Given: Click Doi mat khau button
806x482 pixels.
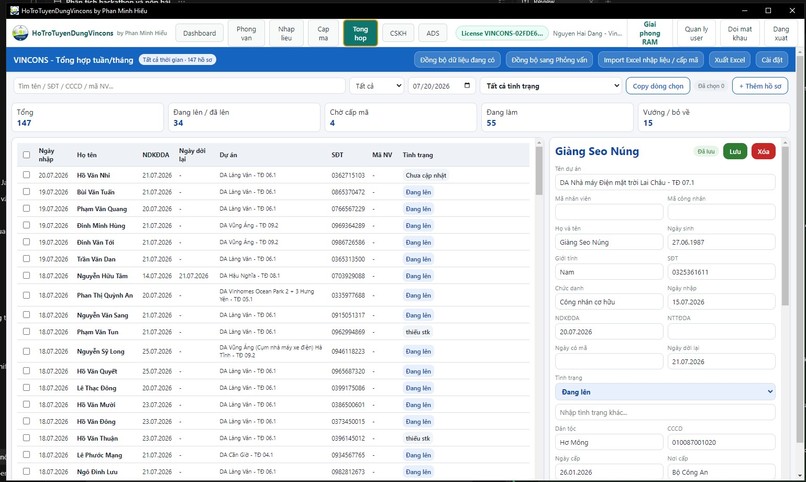Looking at the screenshot, I should (x=740, y=33).
